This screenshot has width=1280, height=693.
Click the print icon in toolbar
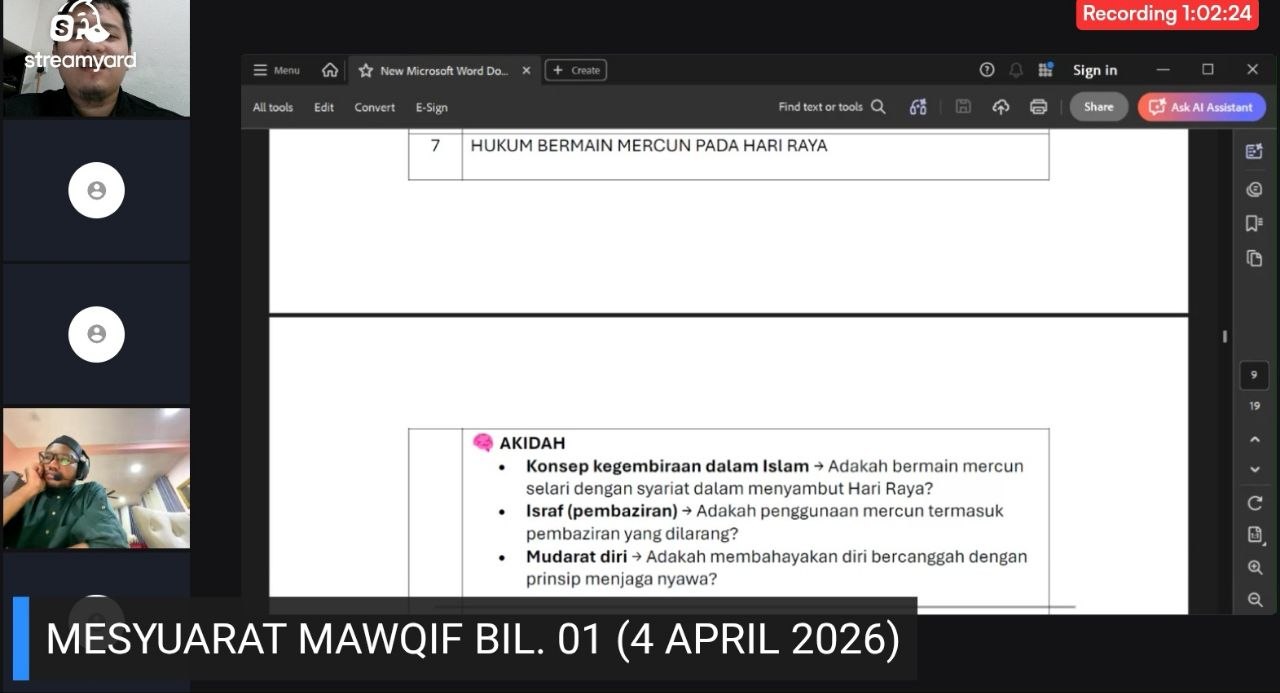tap(1038, 107)
